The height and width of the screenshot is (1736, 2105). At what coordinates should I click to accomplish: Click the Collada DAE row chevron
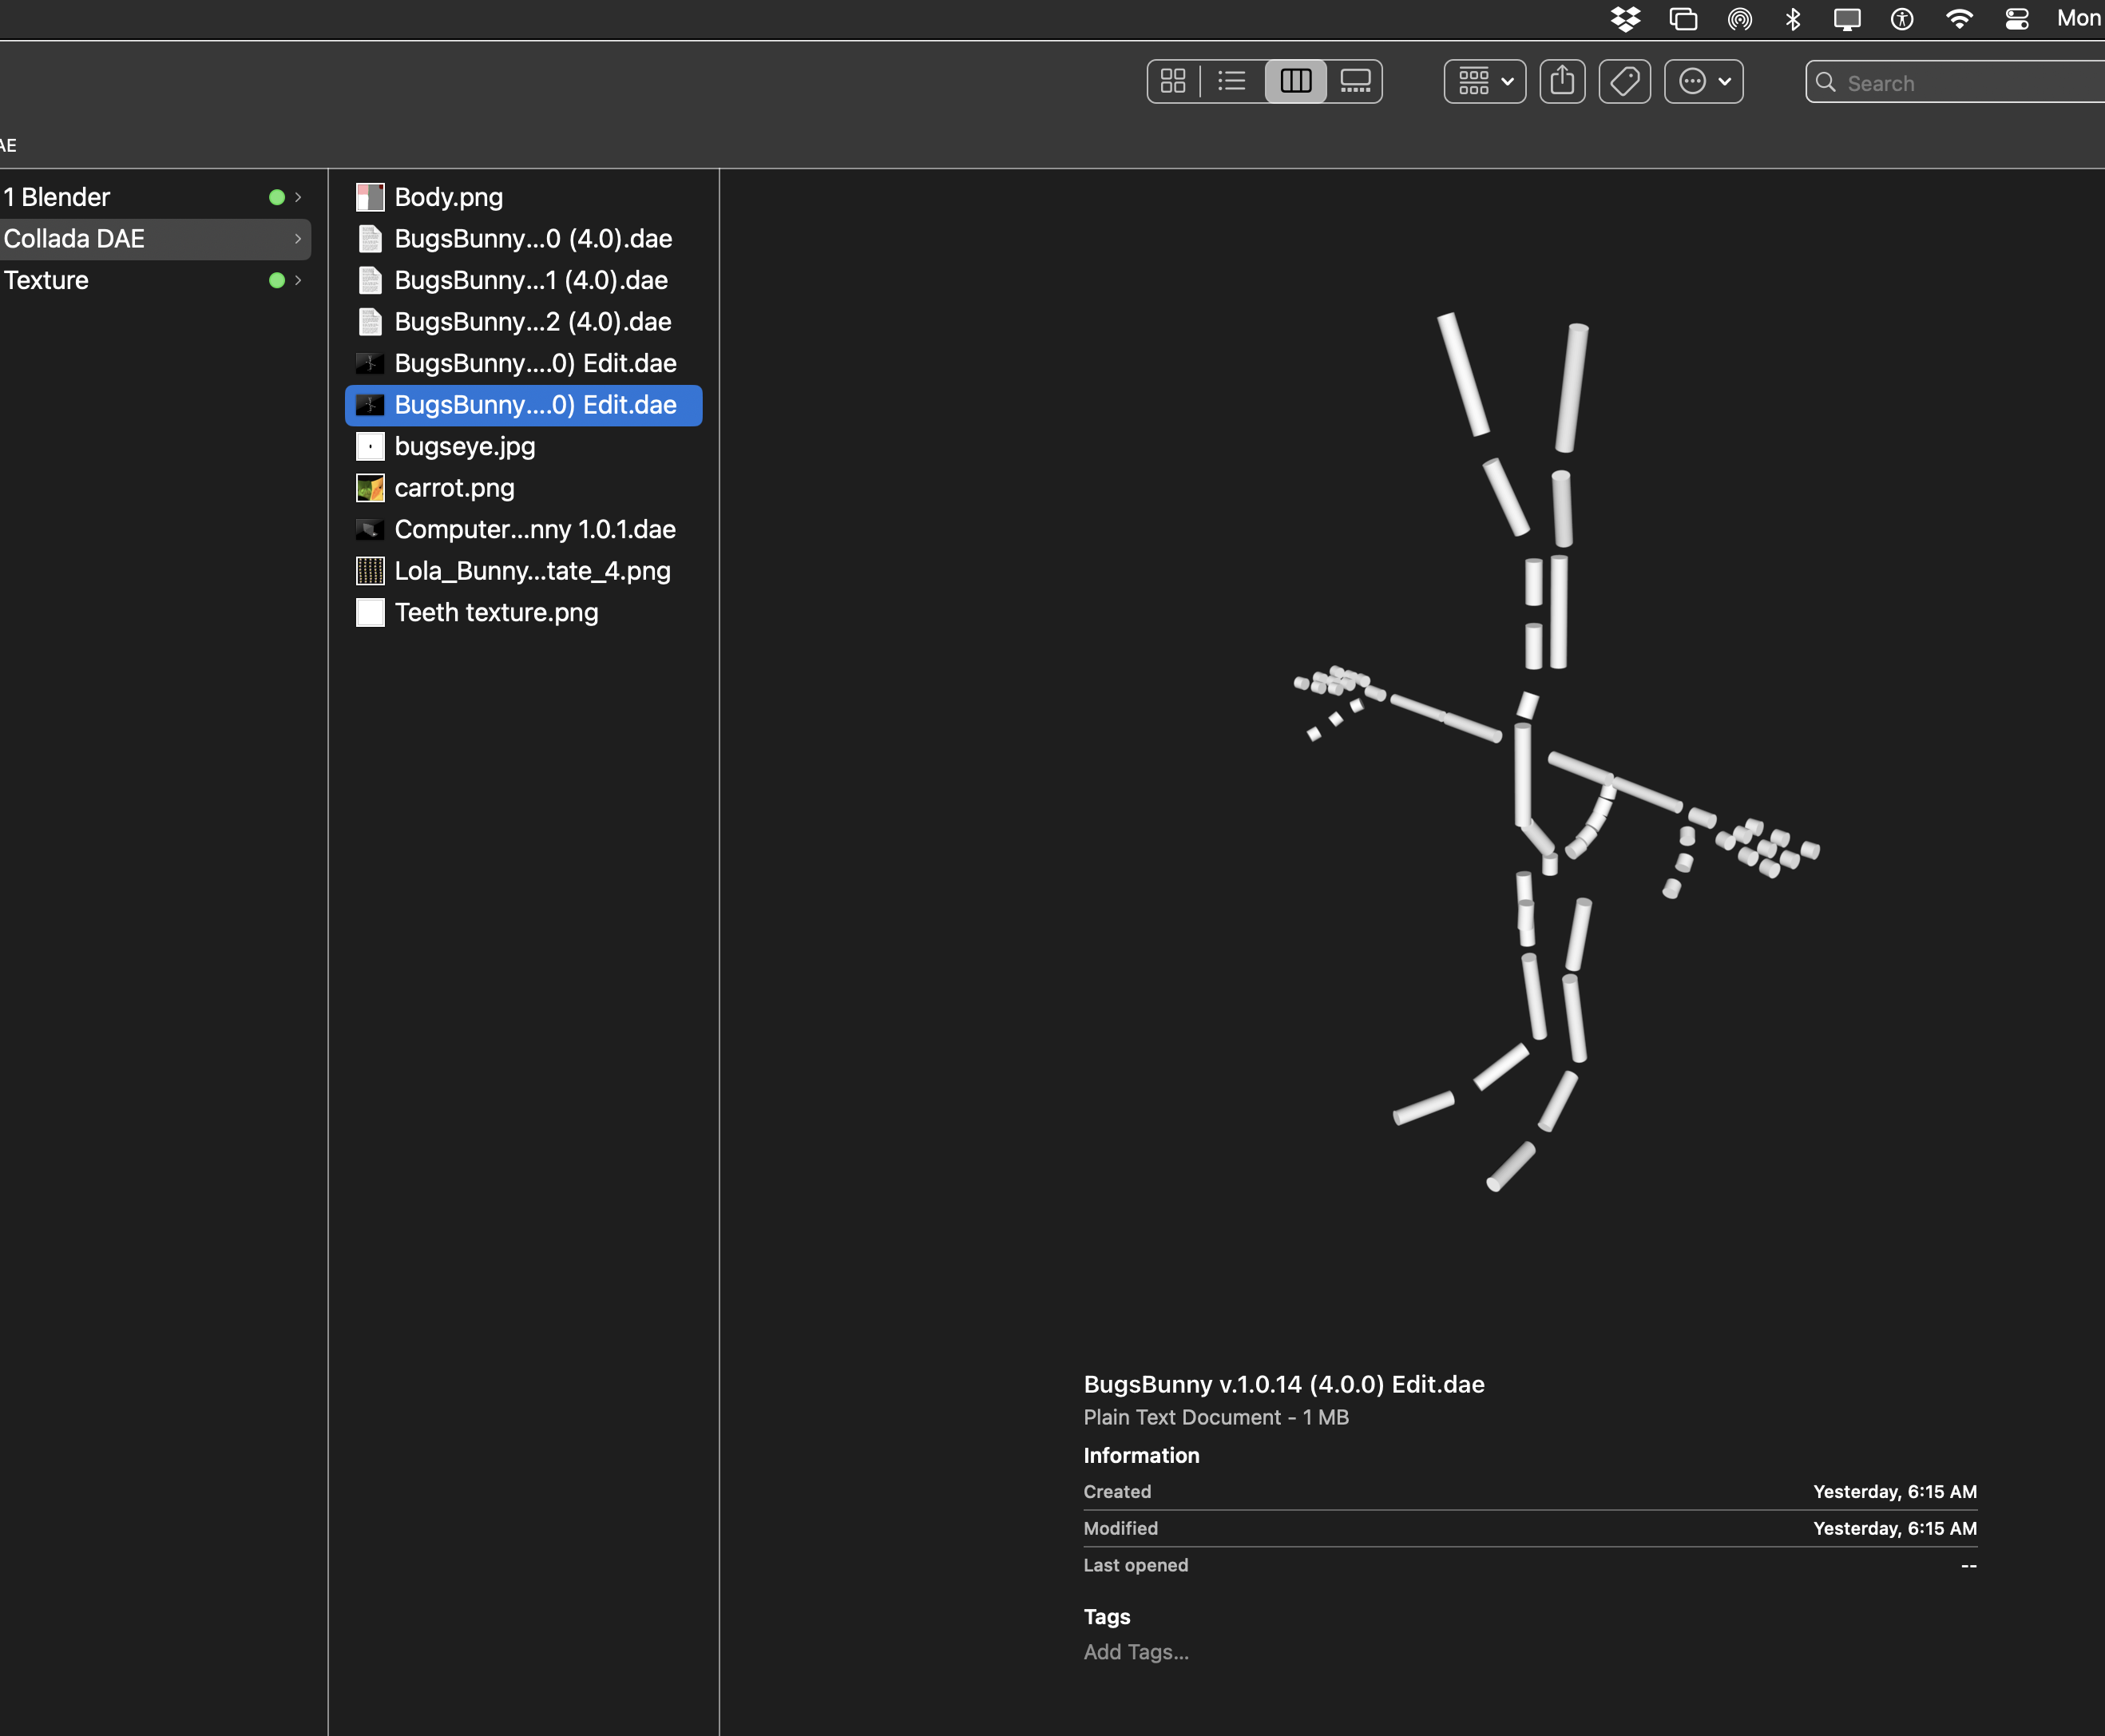point(298,239)
